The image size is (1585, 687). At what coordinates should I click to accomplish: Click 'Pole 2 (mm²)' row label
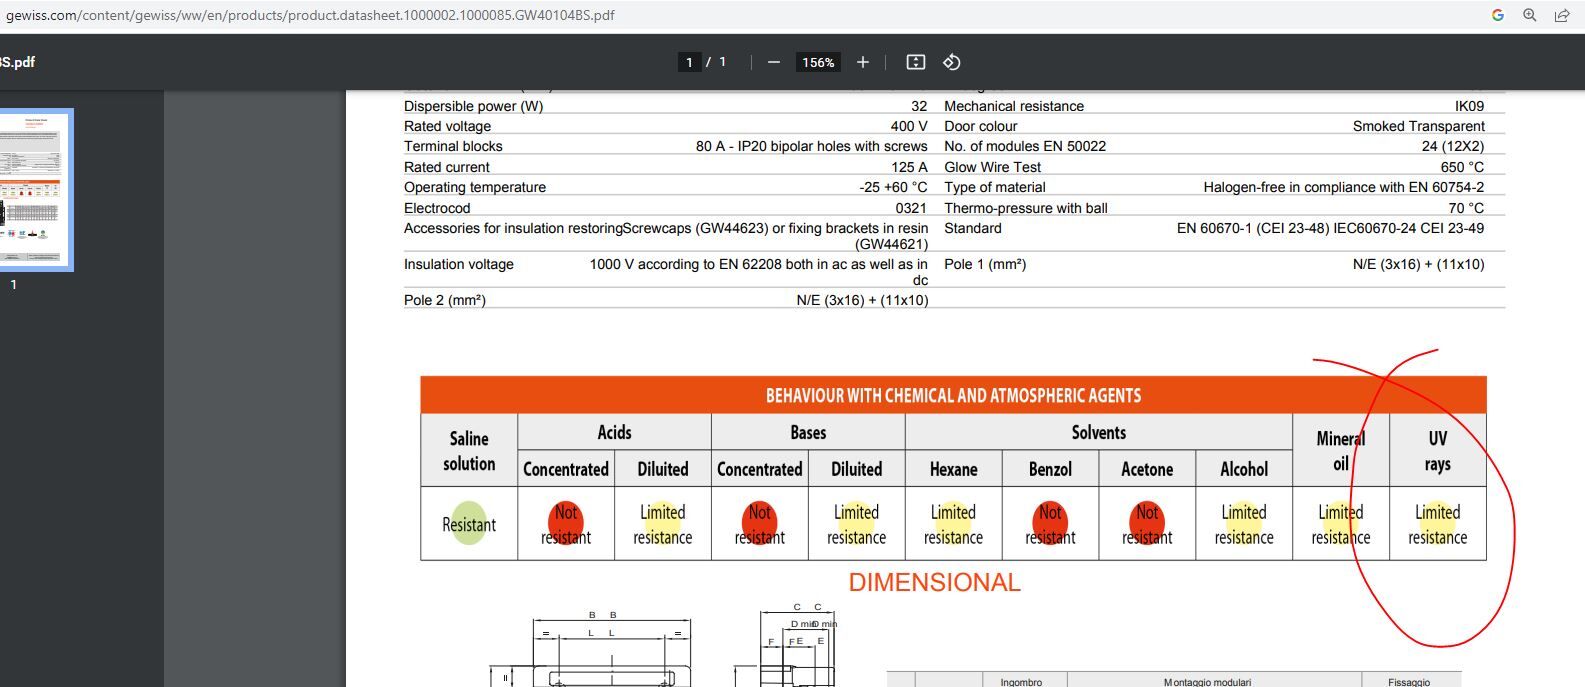444,300
